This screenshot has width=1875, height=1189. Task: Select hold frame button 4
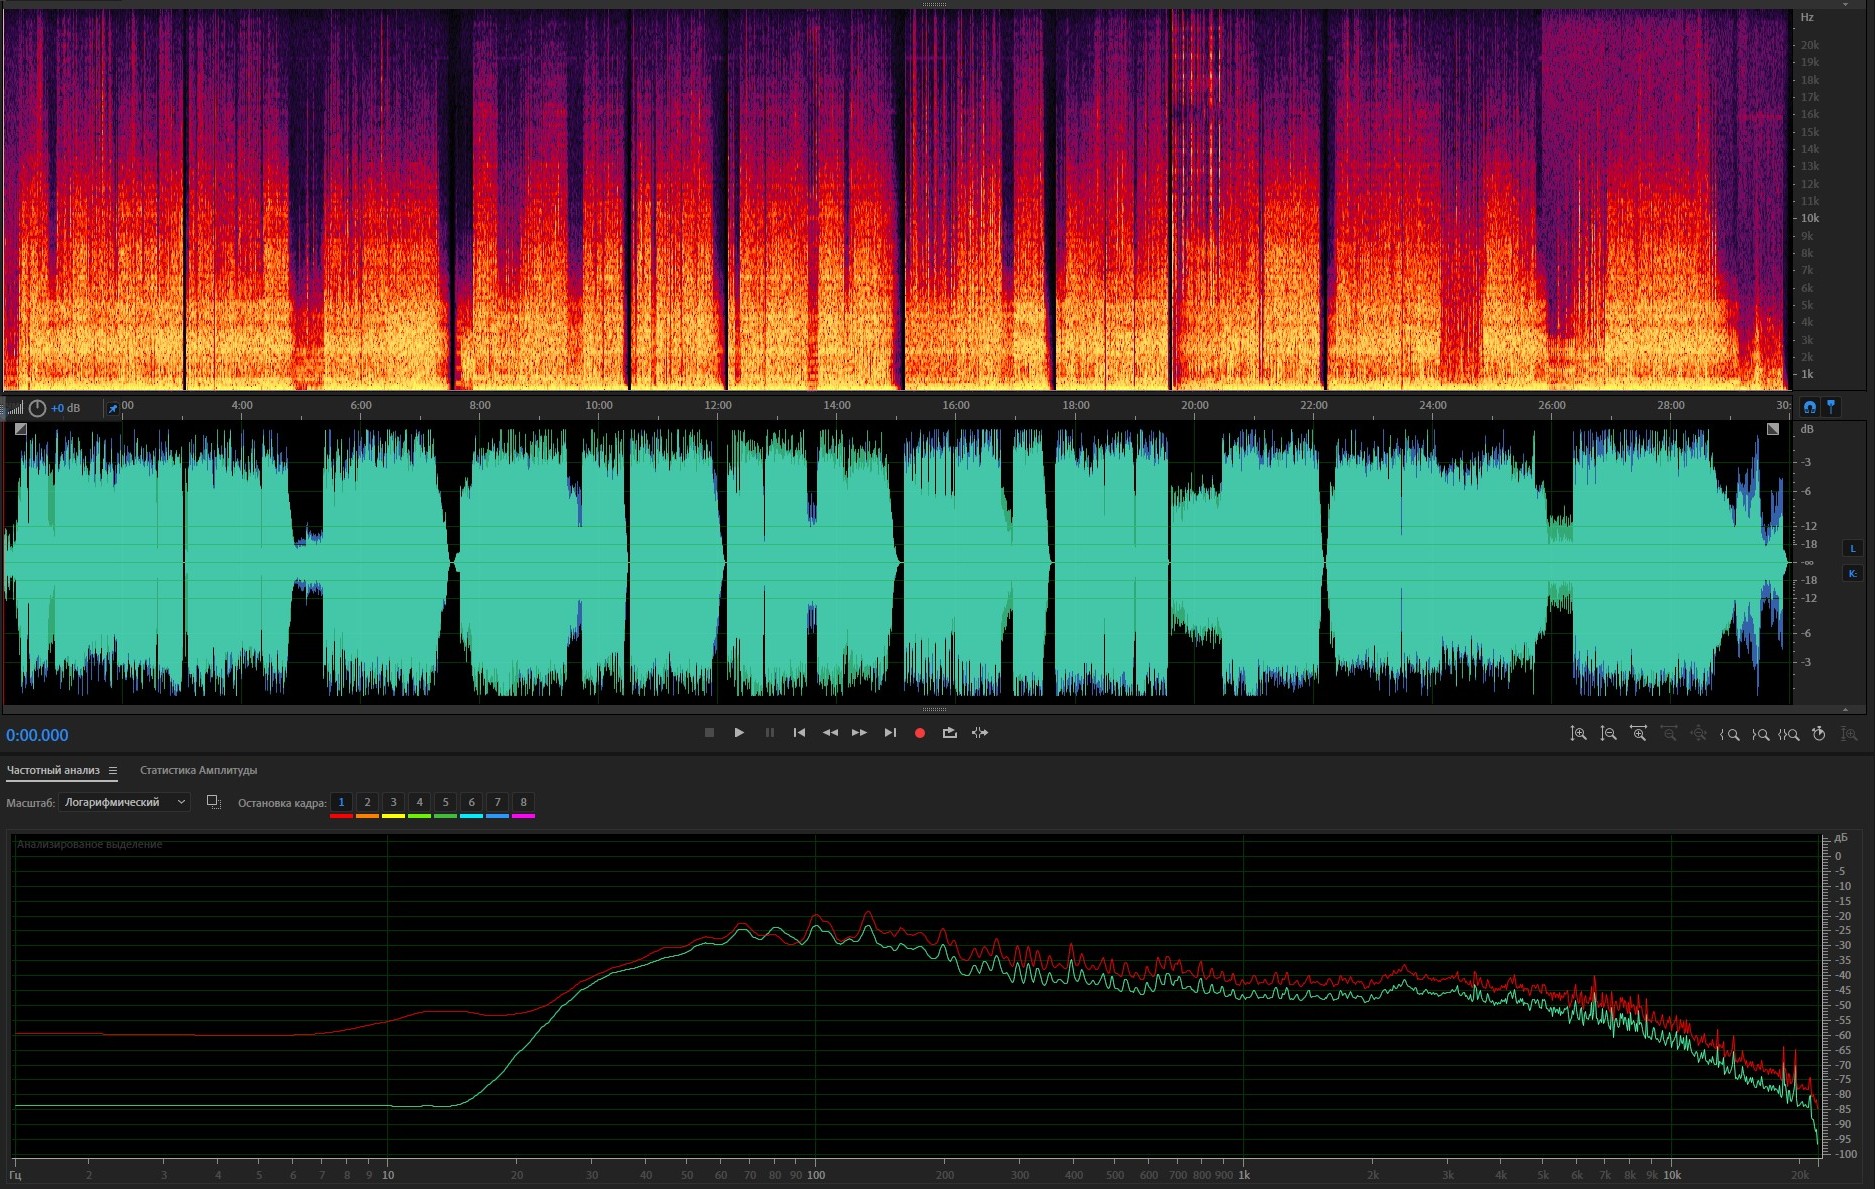click(x=419, y=802)
